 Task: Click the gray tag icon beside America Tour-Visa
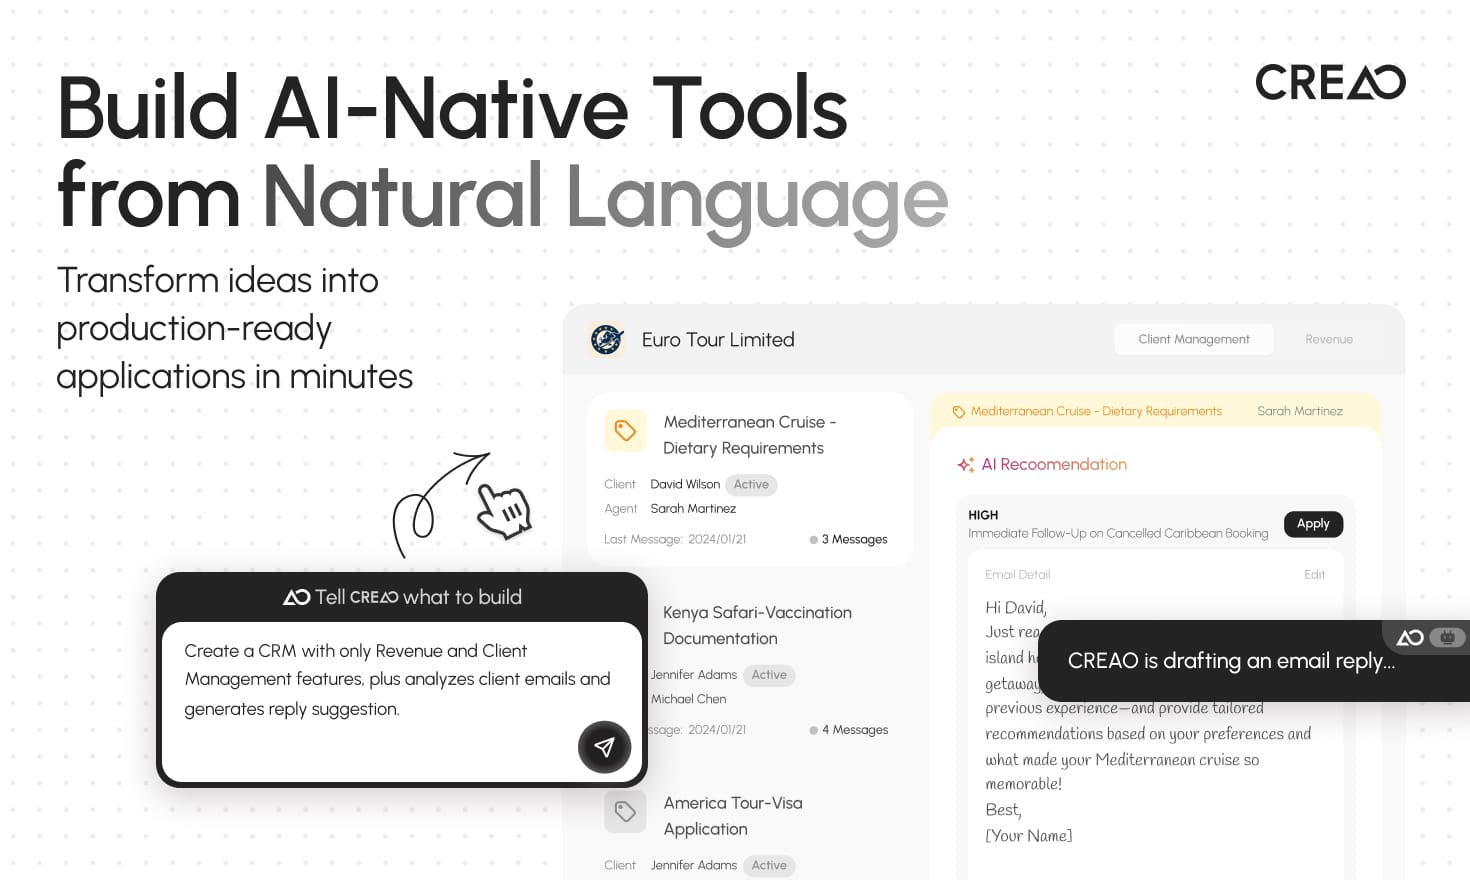[625, 812]
